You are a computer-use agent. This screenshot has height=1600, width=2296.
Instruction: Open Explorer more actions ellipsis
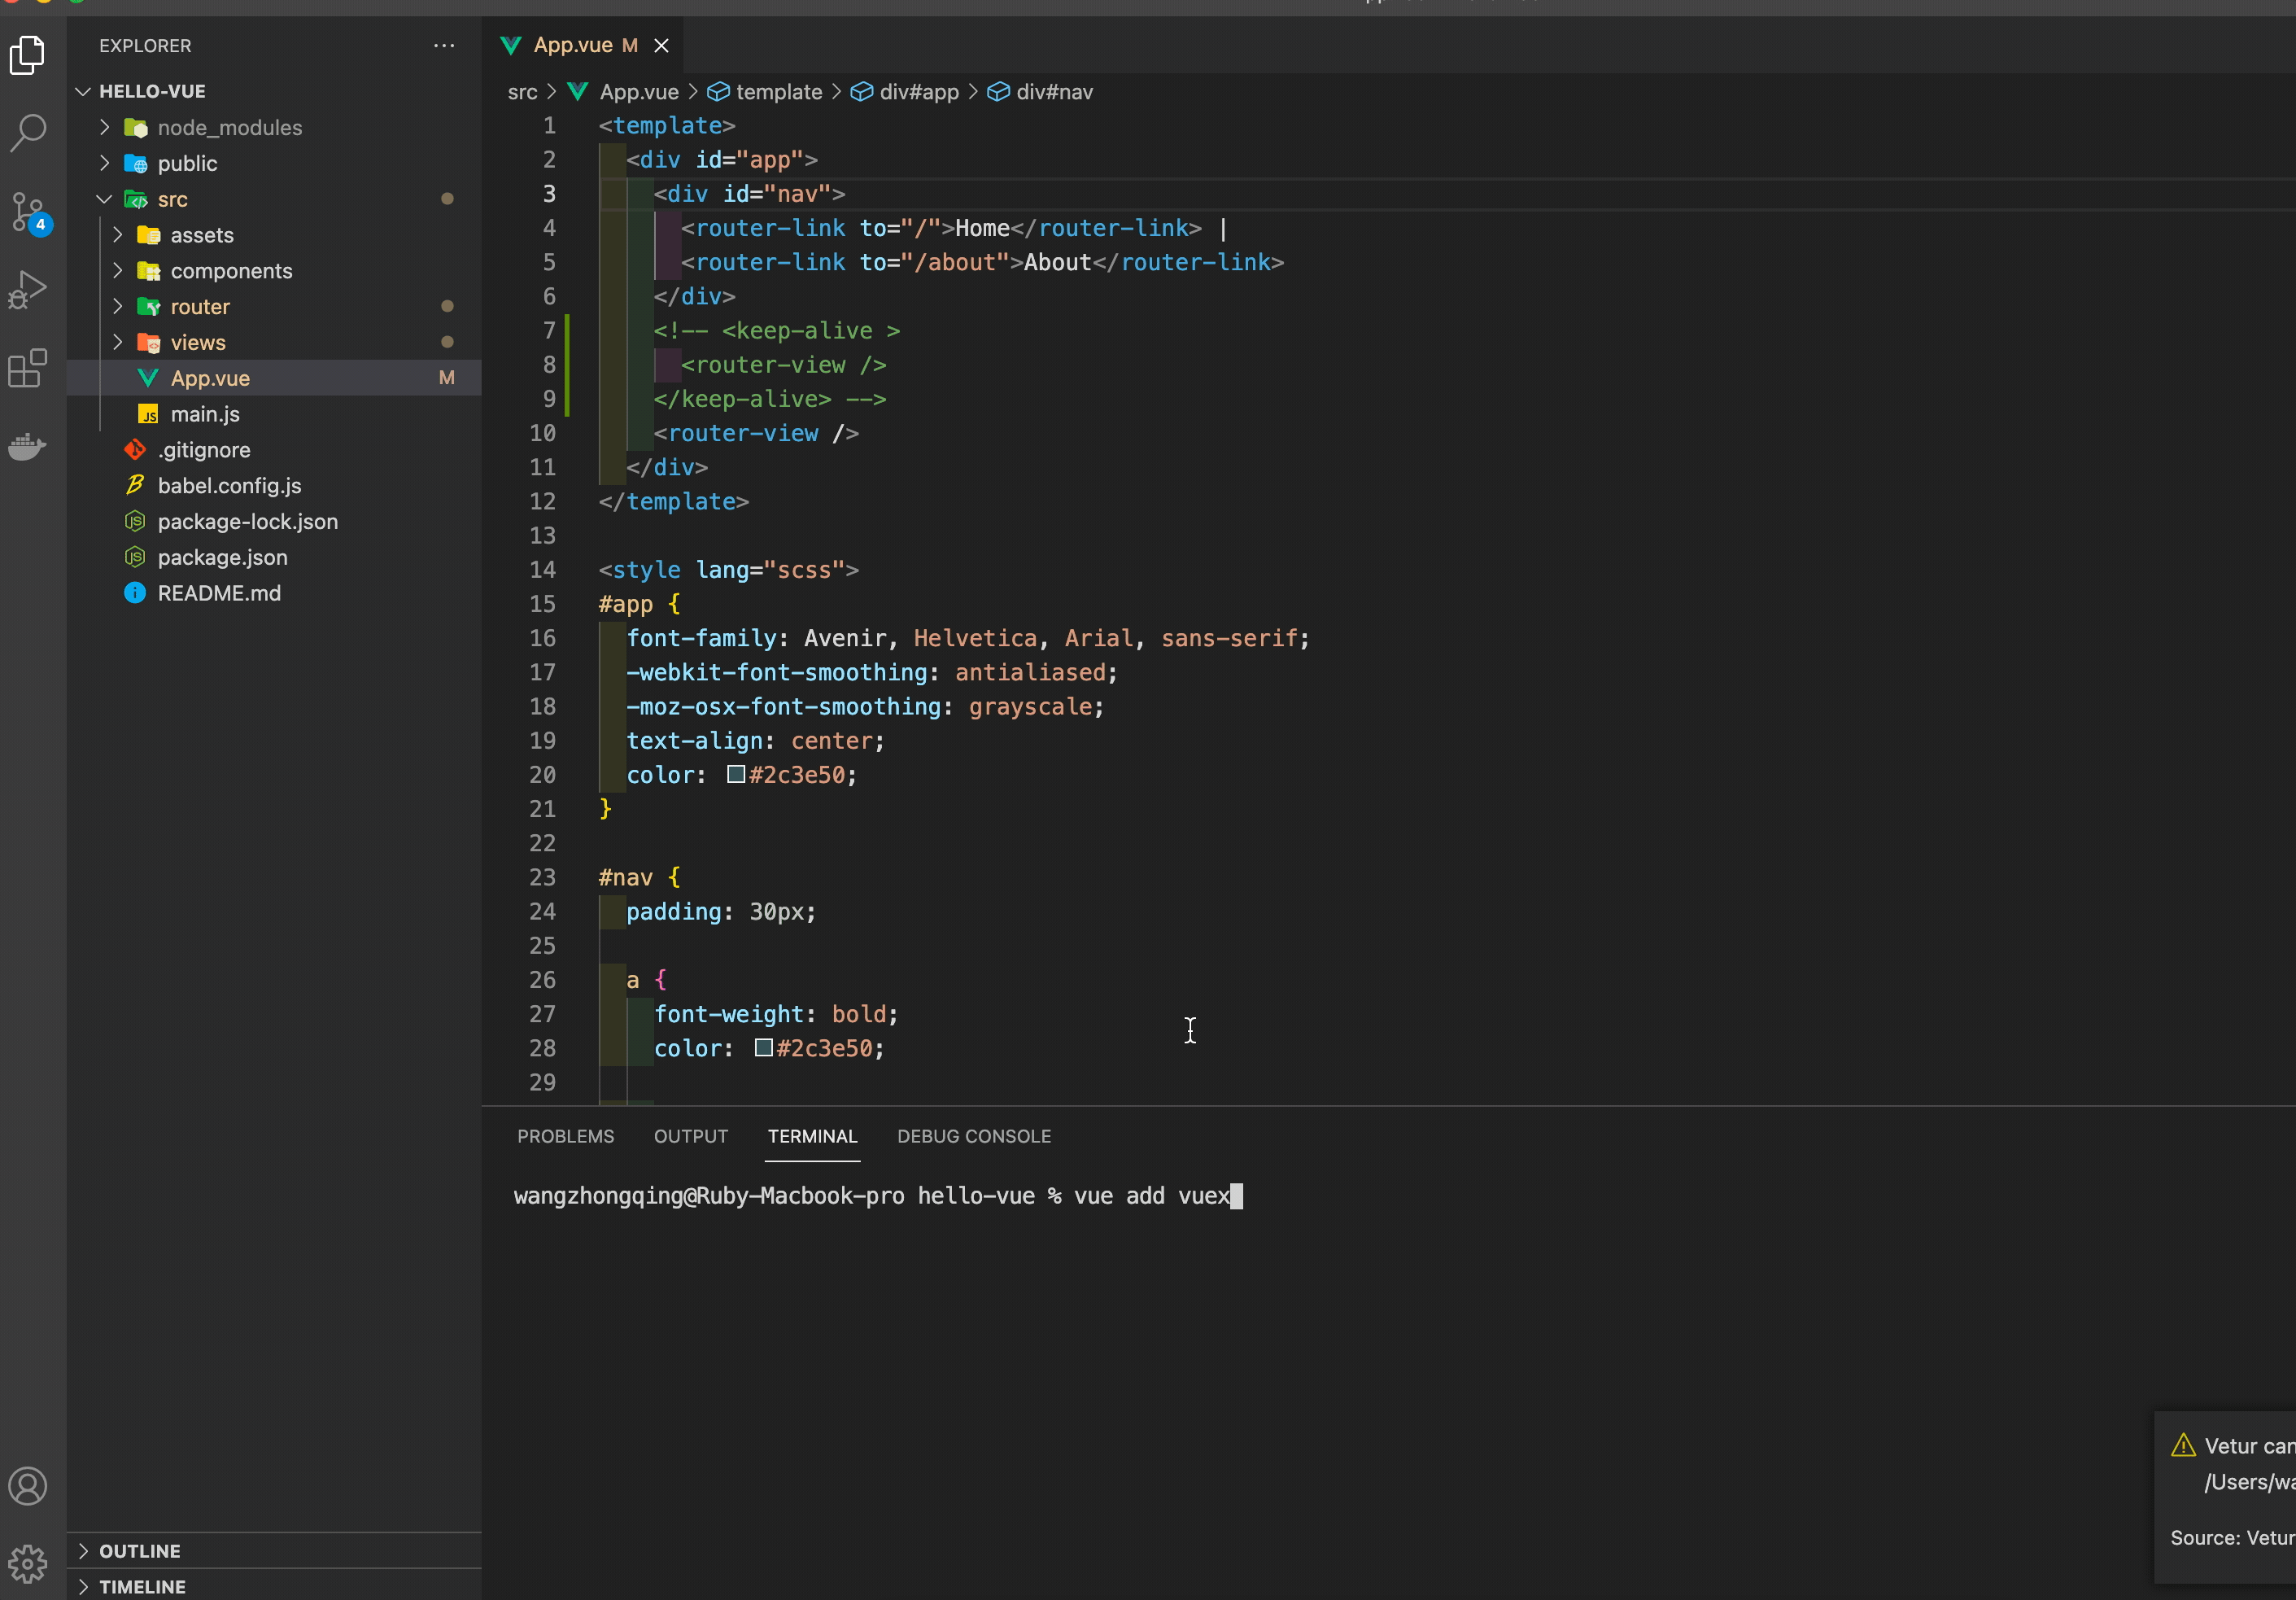444,46
